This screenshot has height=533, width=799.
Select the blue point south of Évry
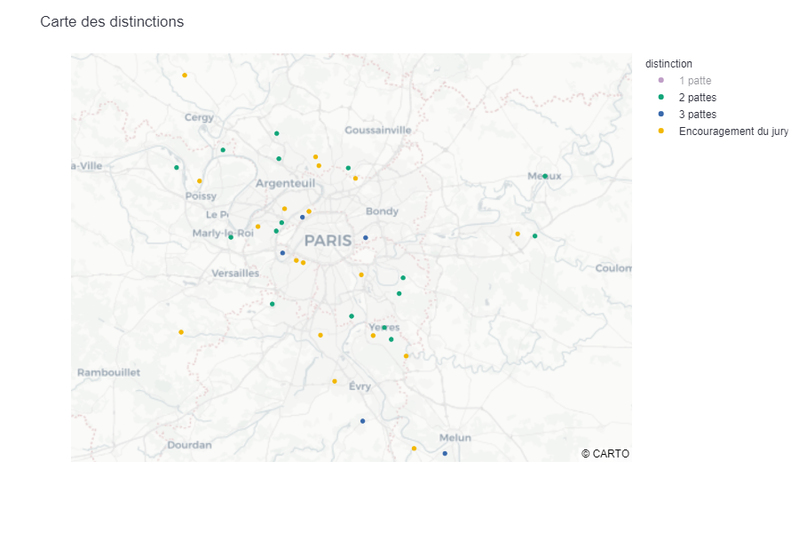363,421
